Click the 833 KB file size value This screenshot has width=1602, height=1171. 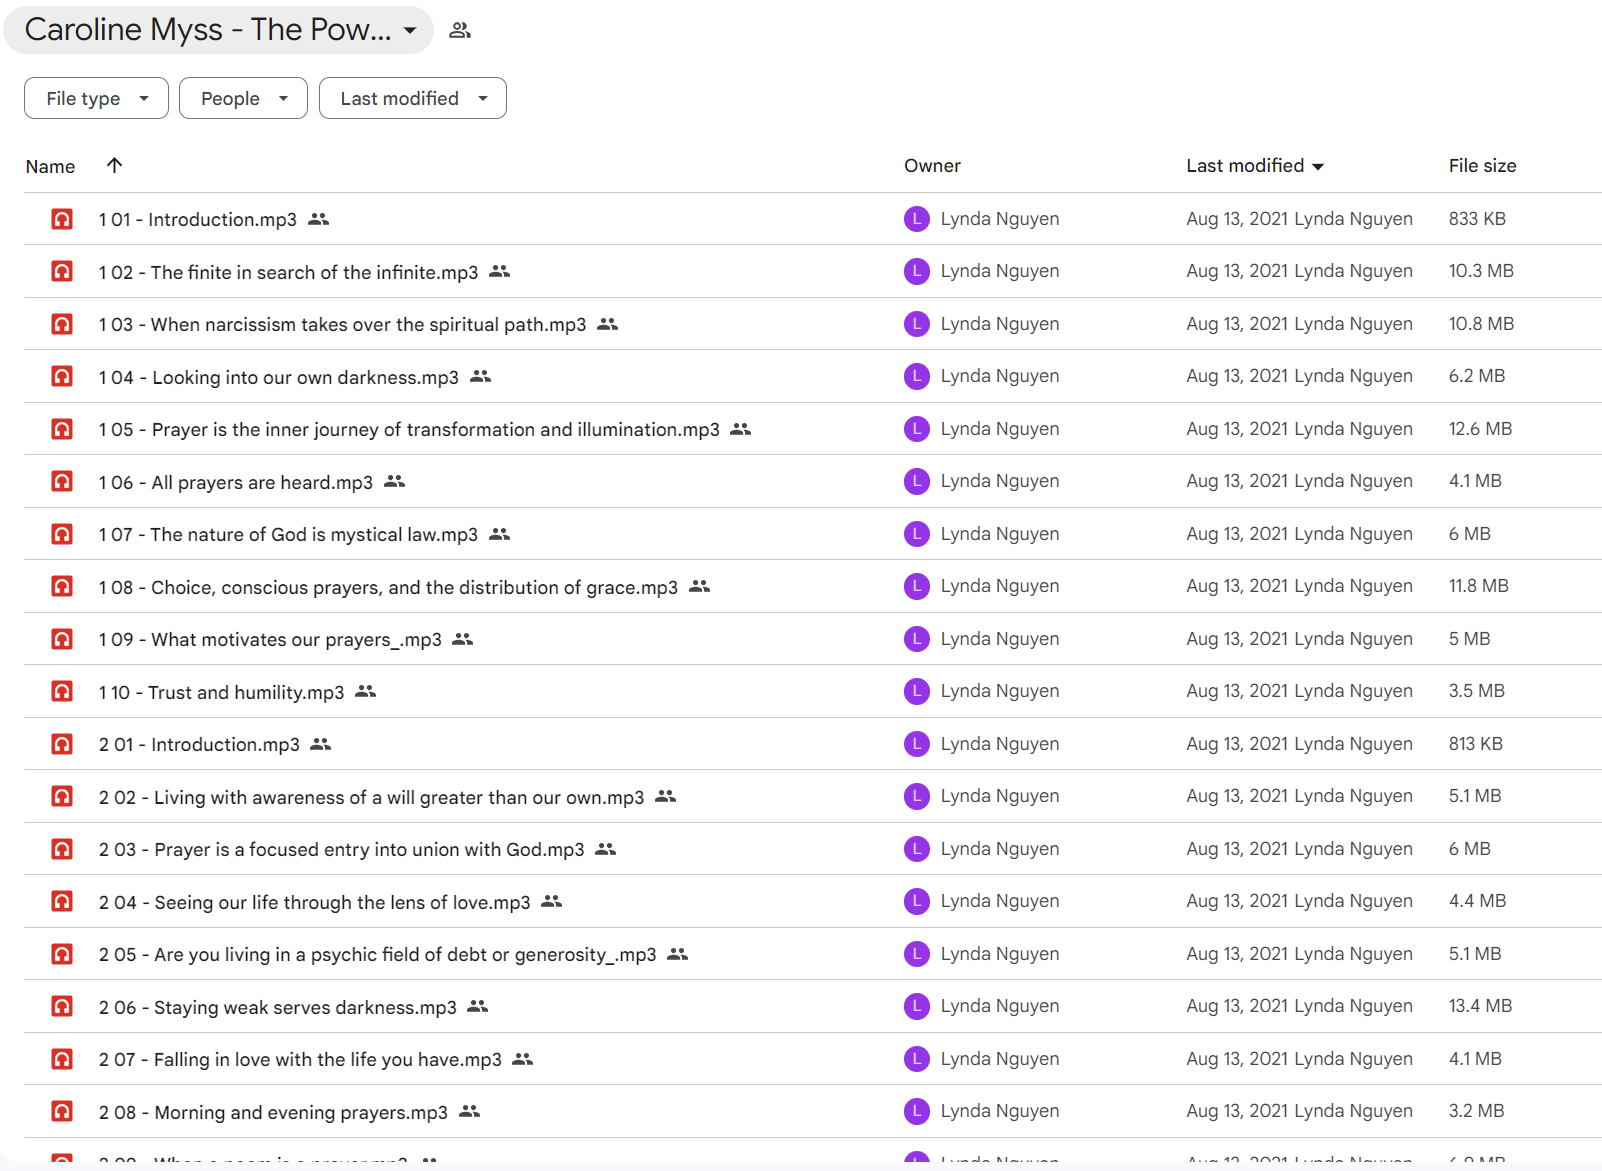pyautogui.click(x=1477, y=219)
